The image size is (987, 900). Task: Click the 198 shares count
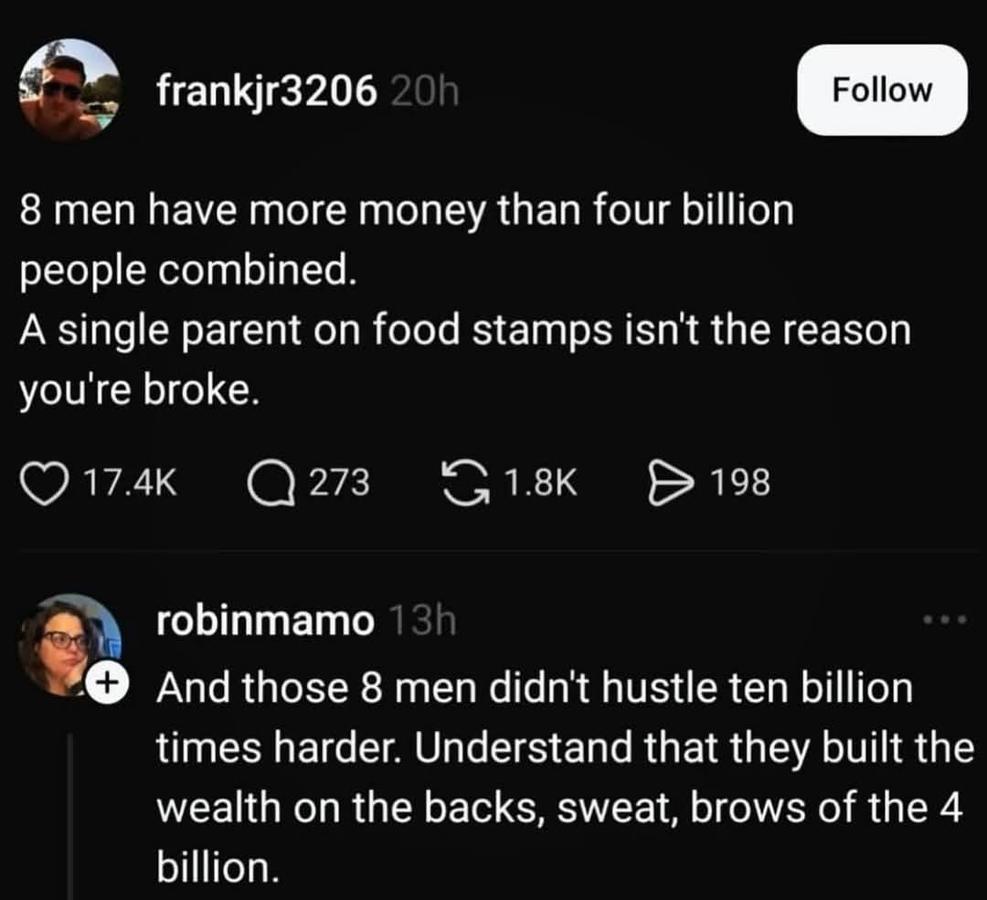click(x=741, y=484)
